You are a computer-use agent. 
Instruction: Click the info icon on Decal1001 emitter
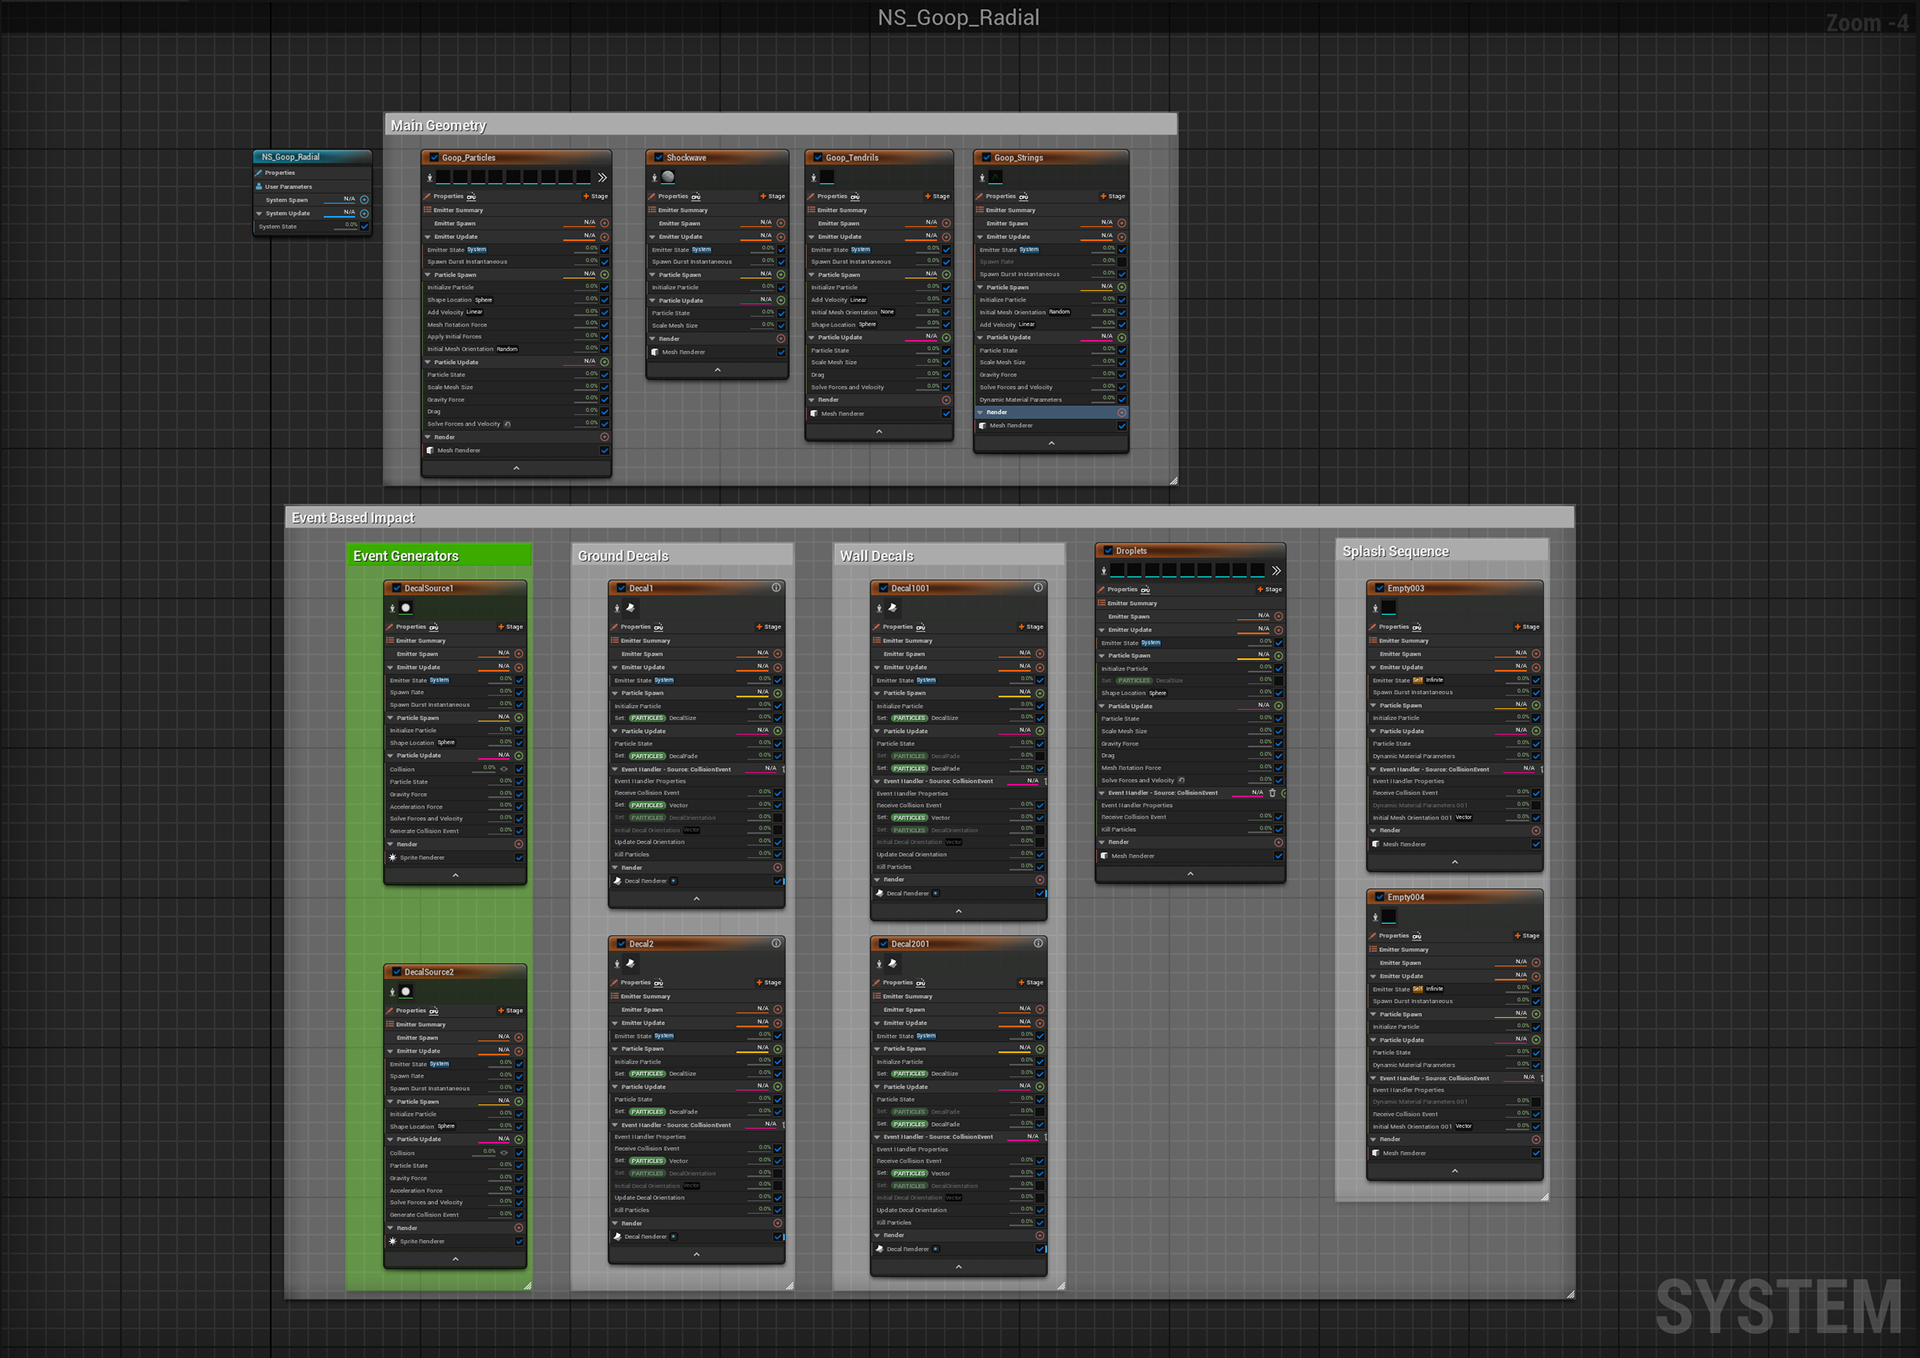click(1038, 588)
